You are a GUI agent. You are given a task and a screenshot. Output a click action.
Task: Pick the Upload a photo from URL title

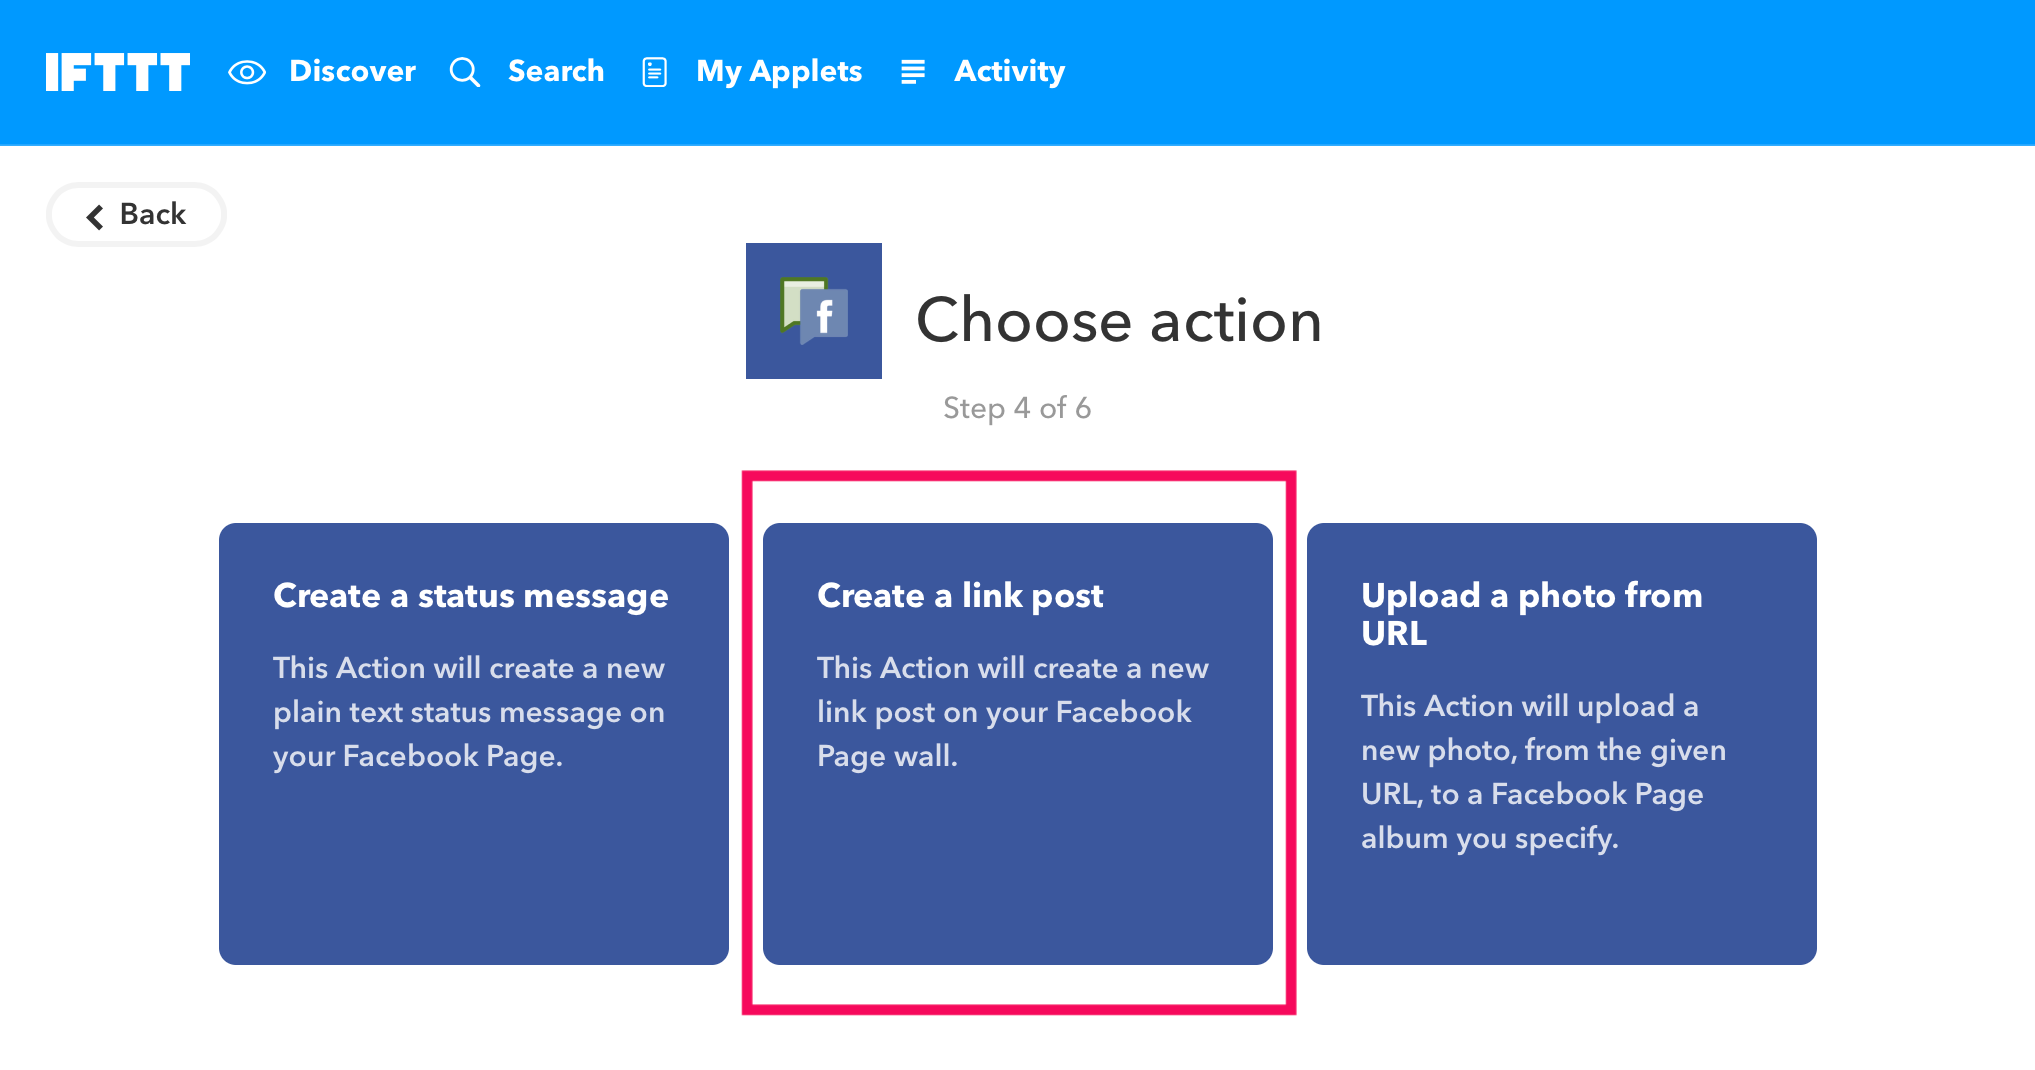tap(1531, 614)
